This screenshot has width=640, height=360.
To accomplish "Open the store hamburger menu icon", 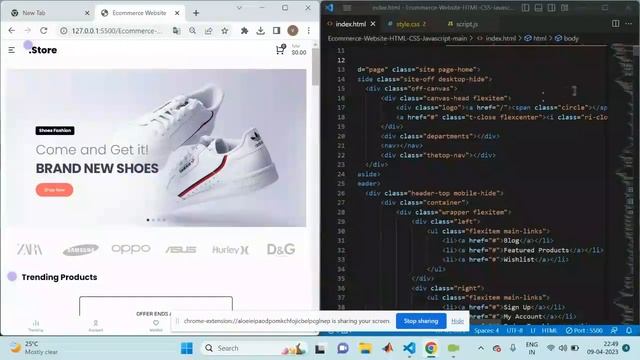I will pyautogui.click(x=11, y=50).
